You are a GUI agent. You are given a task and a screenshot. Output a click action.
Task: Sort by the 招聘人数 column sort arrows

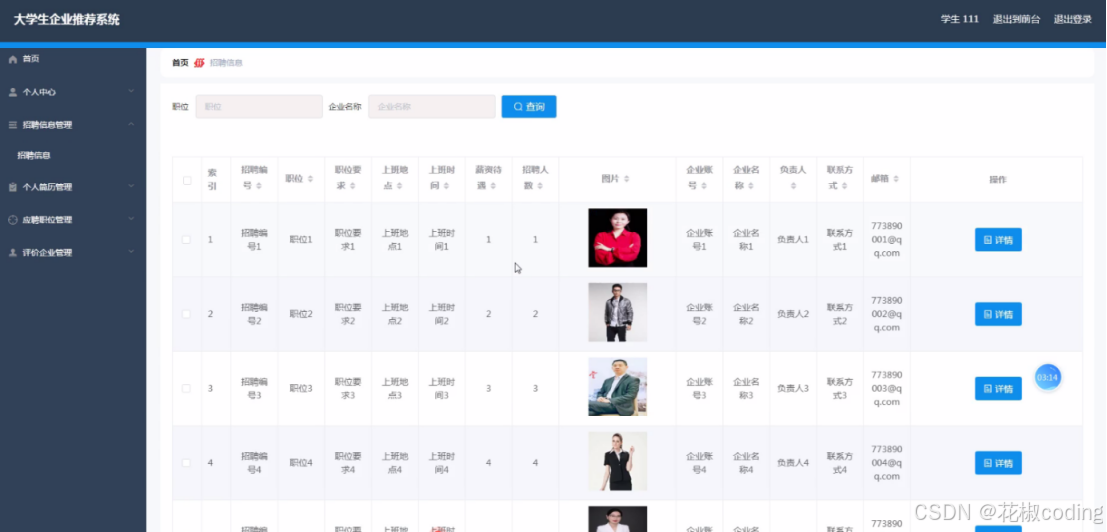point(540,186)
